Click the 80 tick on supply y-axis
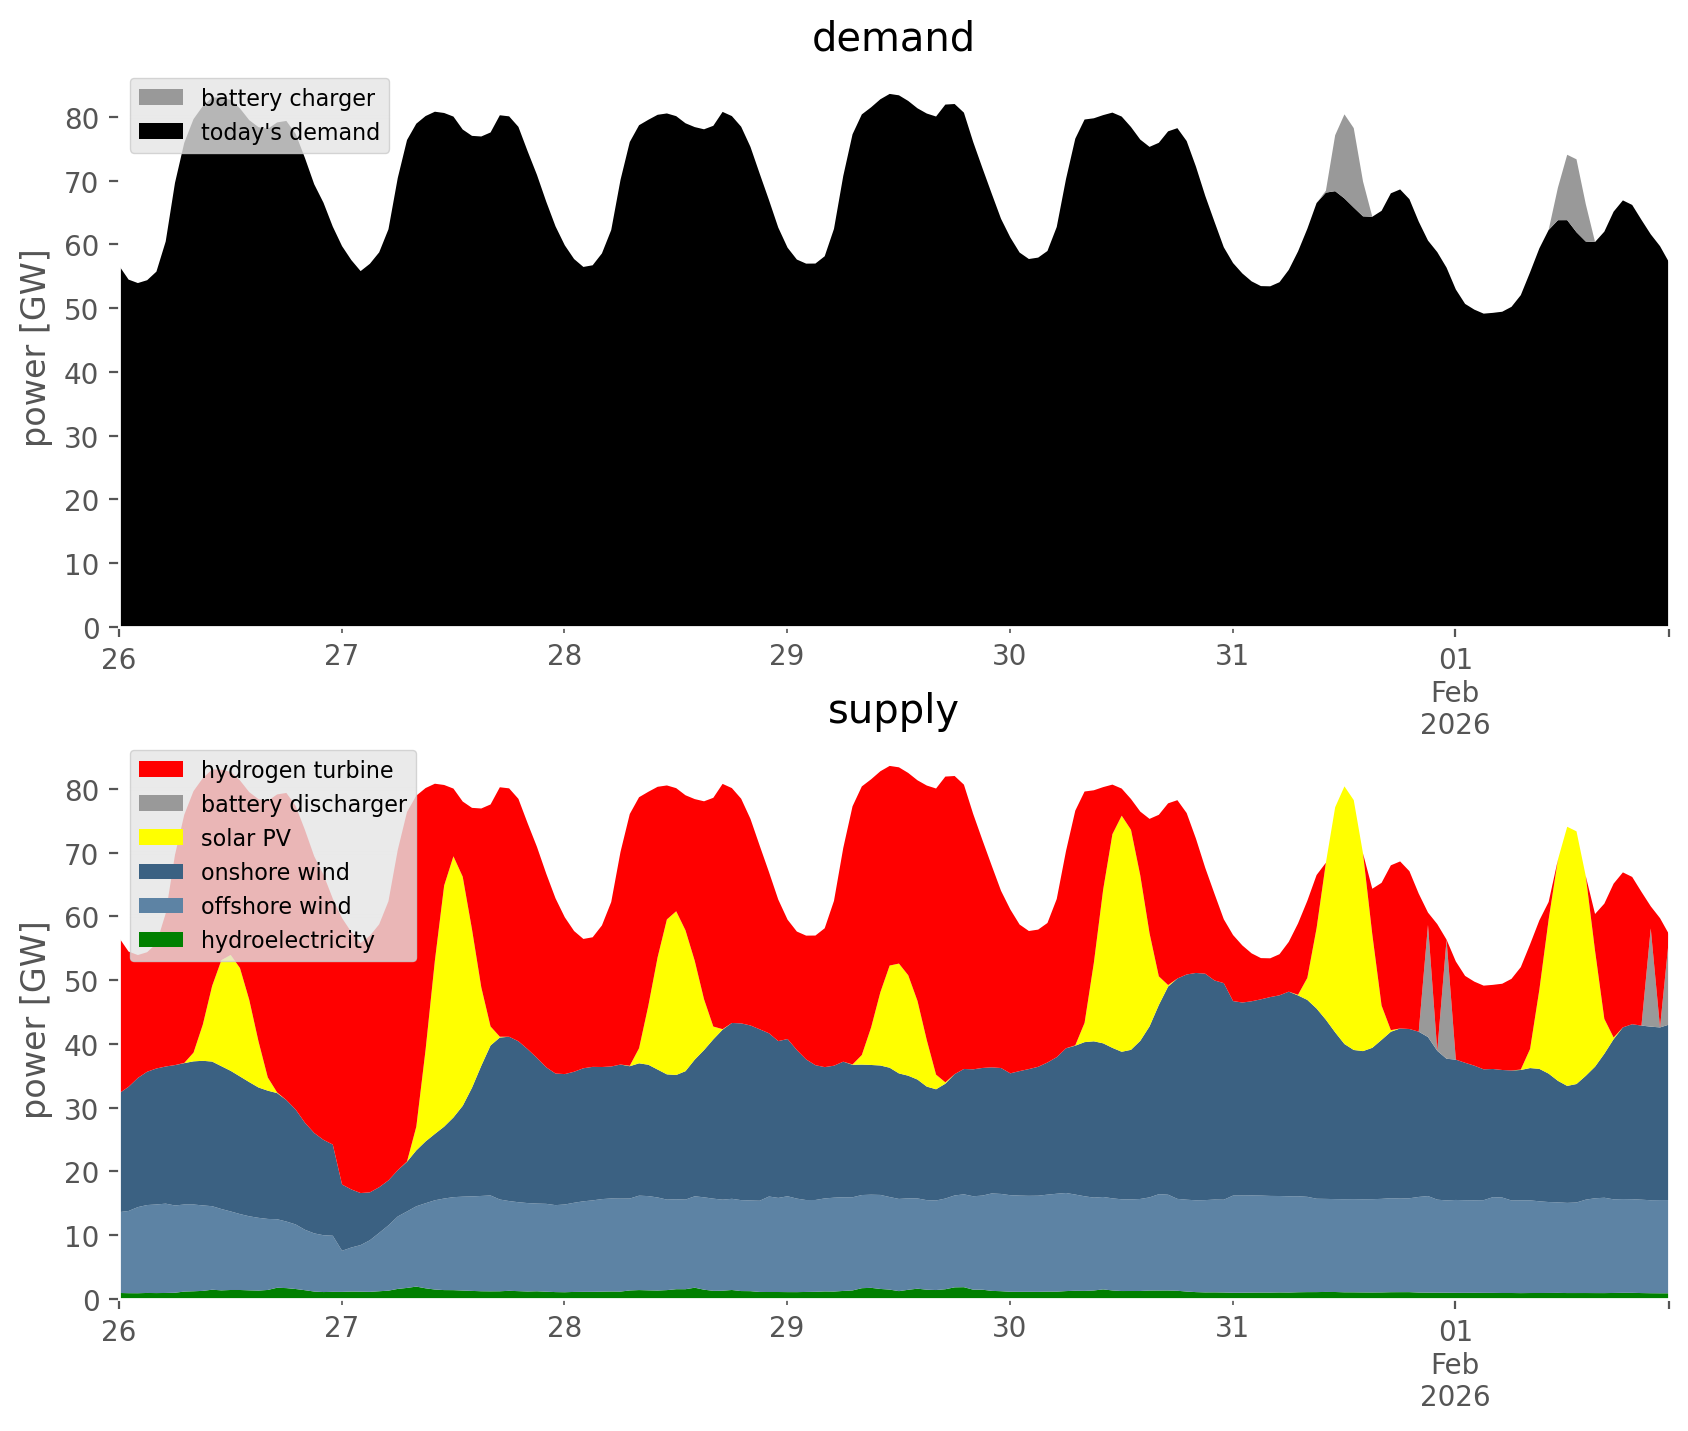The height and width of the screenshot is (1431, 1688). click(x=91, y=790)
